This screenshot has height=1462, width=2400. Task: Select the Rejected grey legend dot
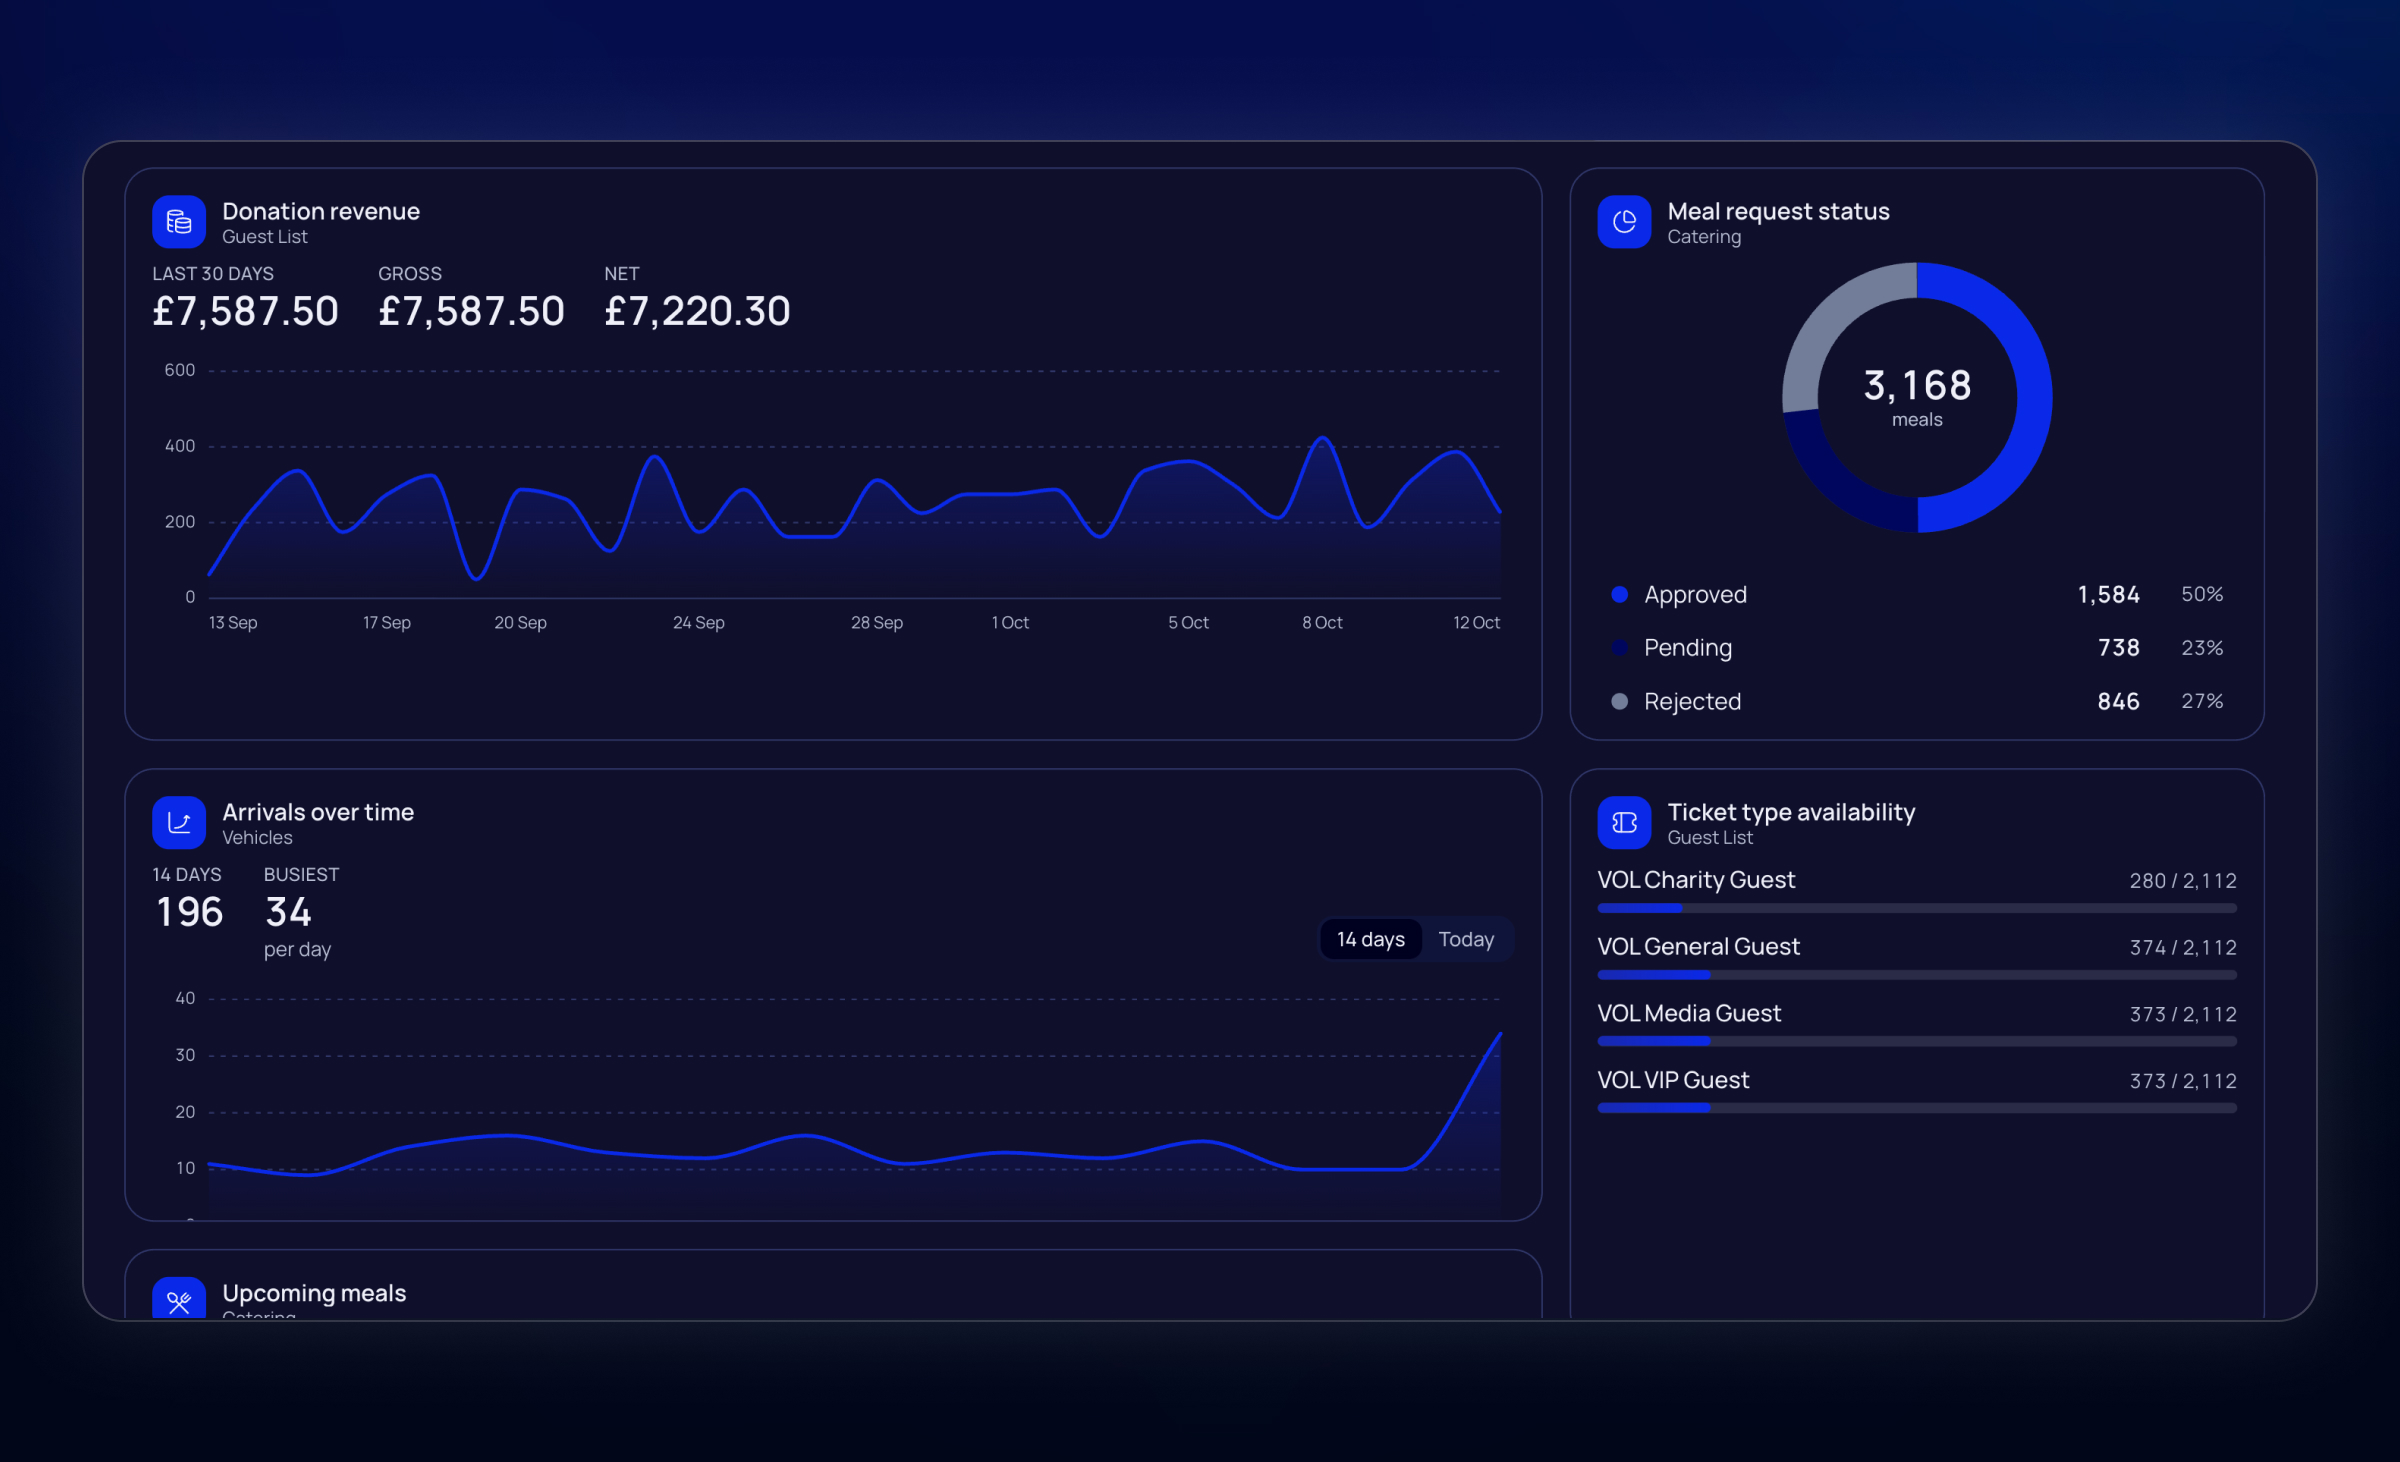1619,701
